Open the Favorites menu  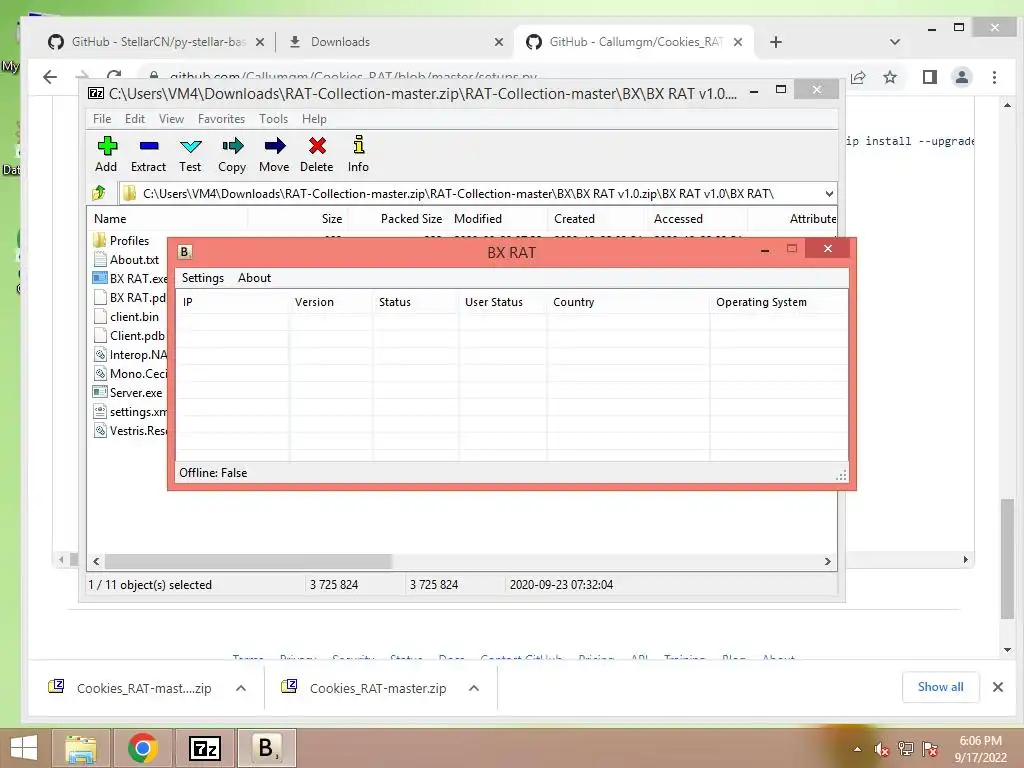coord(221,119)
